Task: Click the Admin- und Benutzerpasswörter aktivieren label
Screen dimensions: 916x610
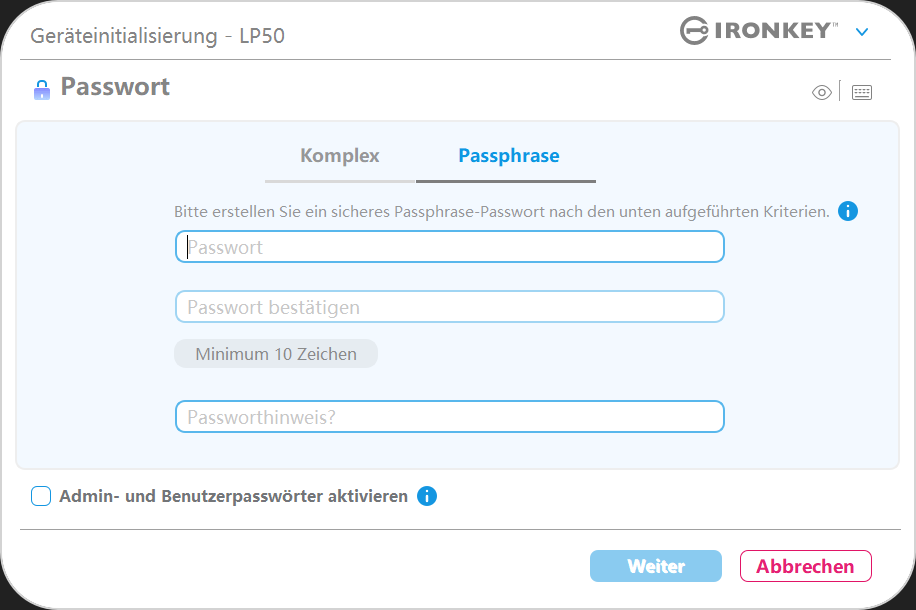Action: click(x=234, y=496)
